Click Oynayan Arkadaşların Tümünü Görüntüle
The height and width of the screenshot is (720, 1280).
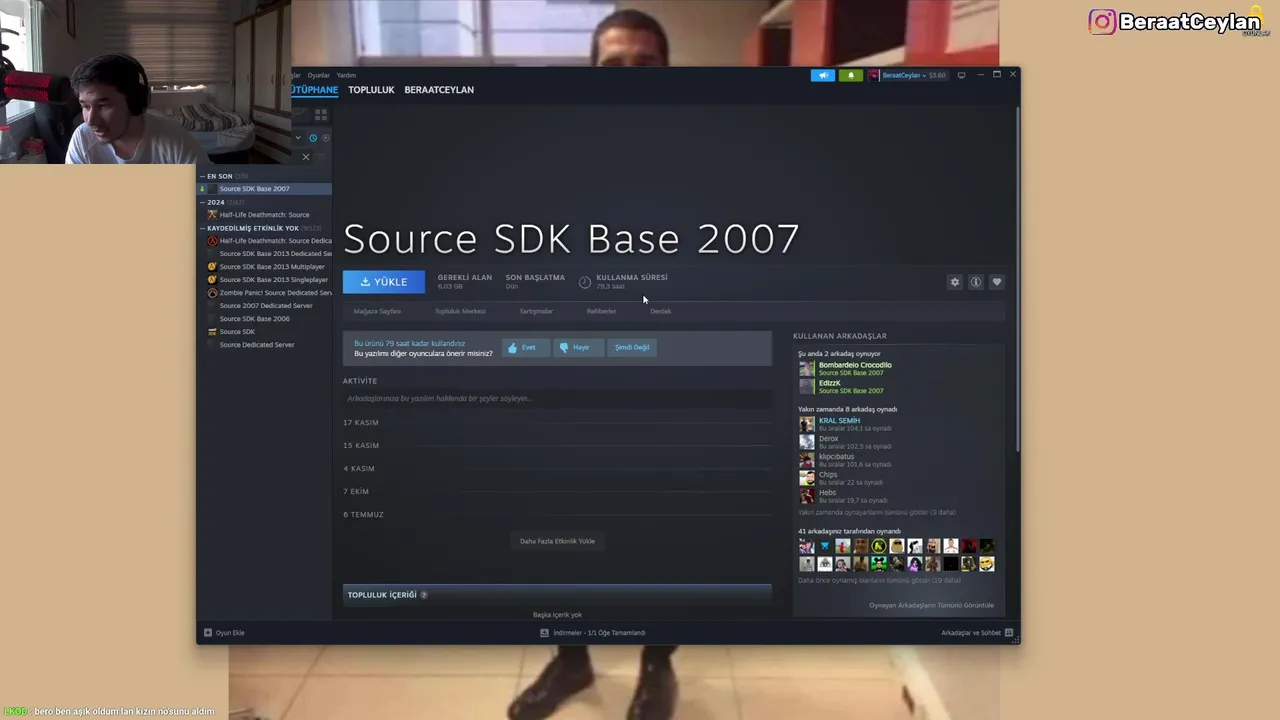click(x=931, y=606)
